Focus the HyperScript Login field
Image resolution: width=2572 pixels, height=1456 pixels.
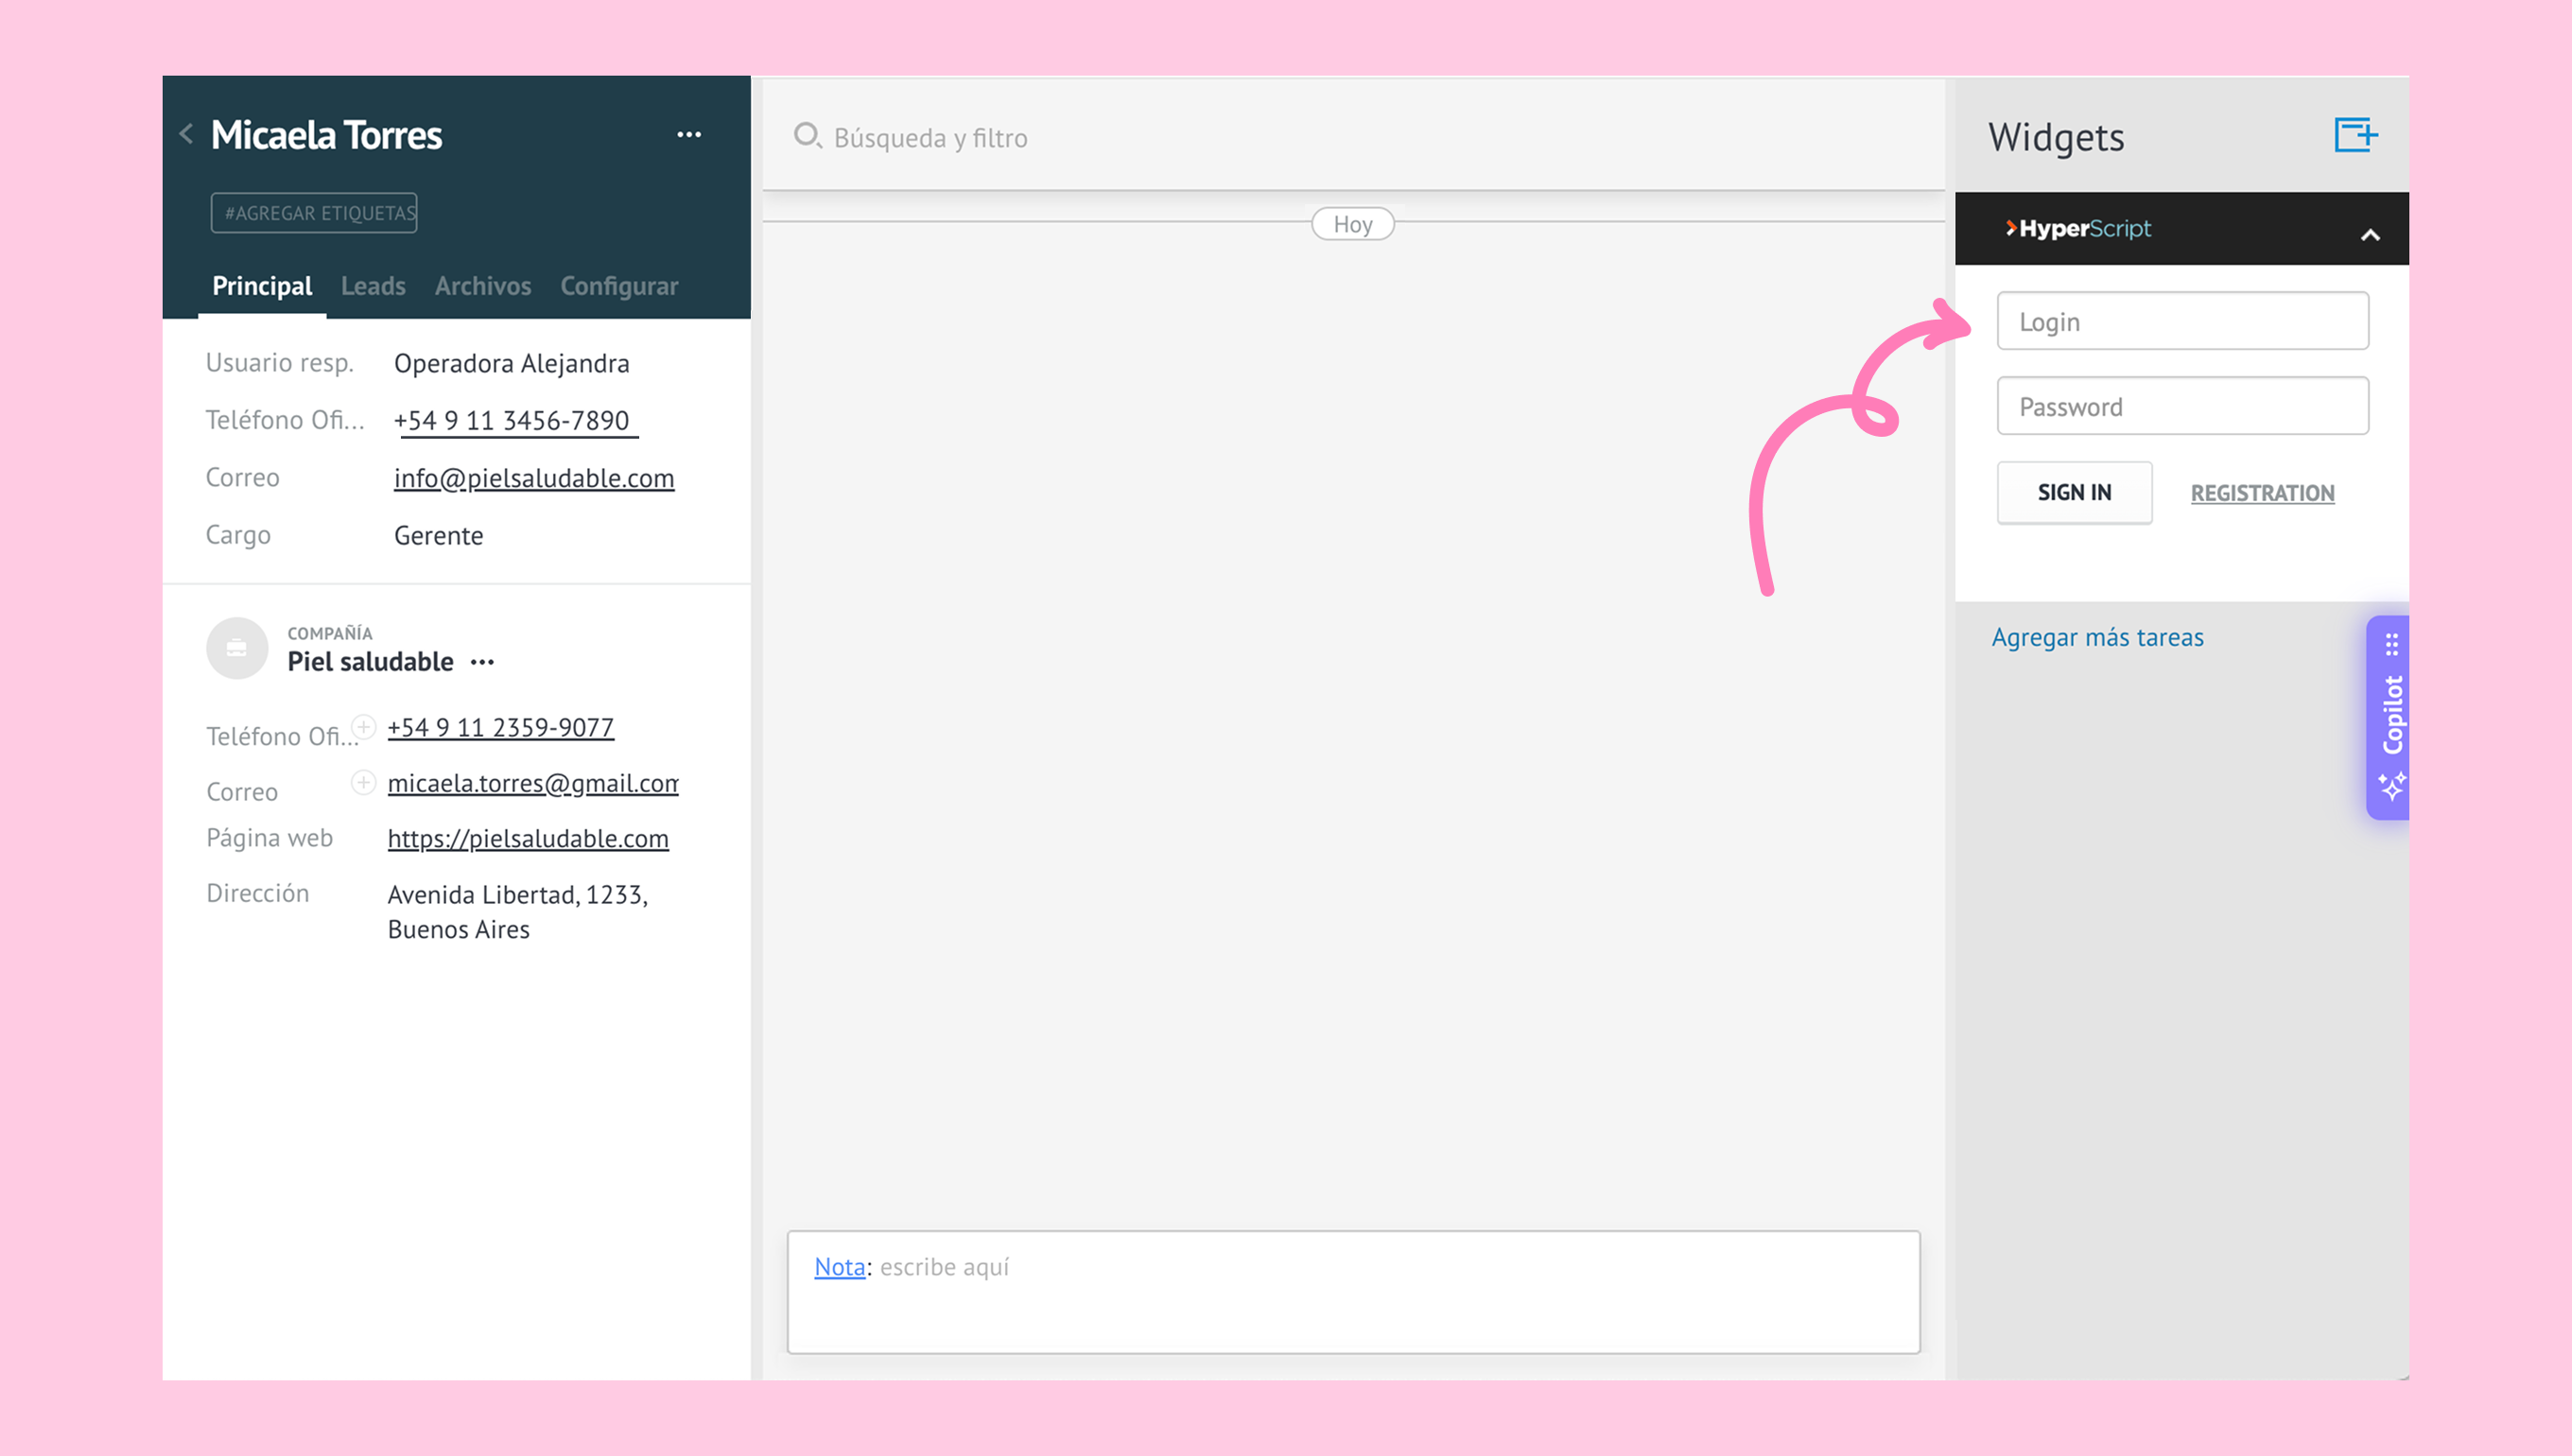click(2182, 322)
